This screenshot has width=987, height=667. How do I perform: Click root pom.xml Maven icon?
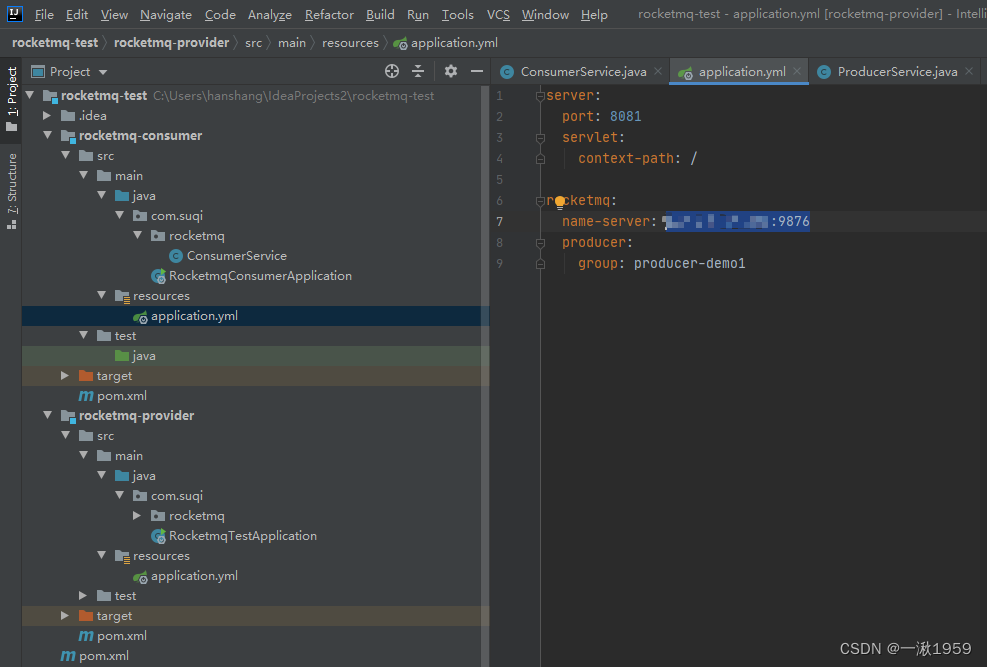pos(68,656)
